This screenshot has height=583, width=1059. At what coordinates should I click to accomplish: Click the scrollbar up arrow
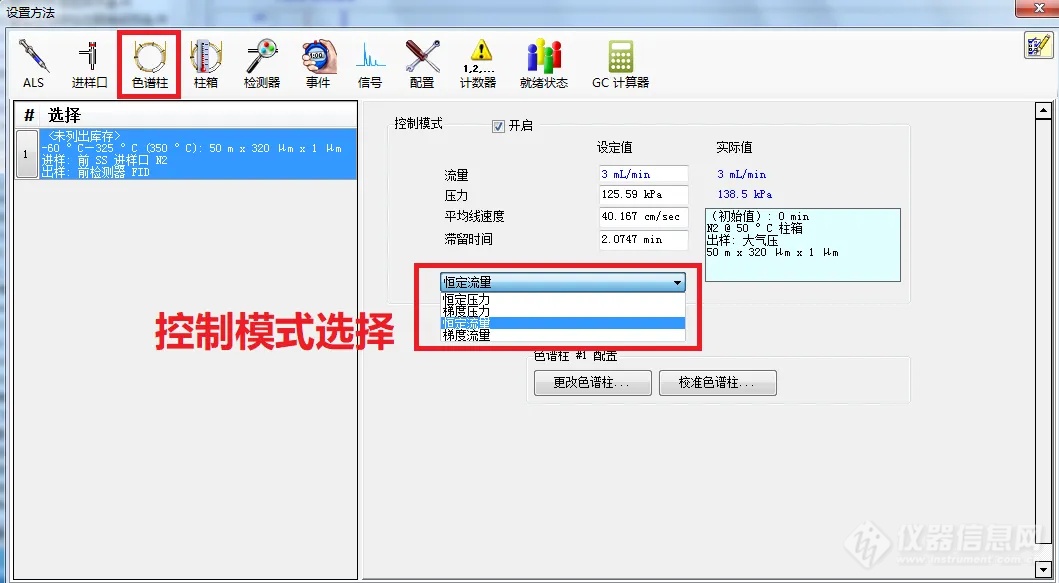(1043, 110)
